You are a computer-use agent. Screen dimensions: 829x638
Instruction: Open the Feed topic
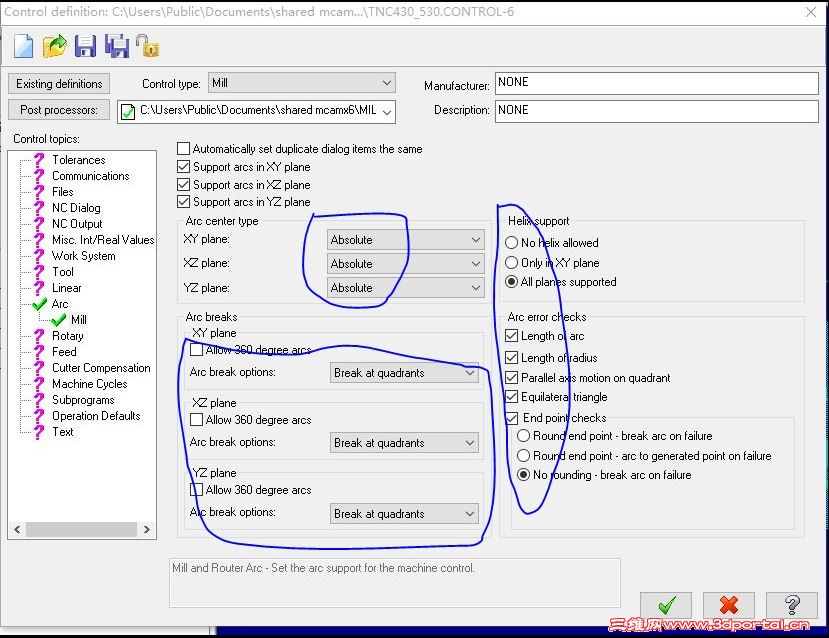point(64,352)
